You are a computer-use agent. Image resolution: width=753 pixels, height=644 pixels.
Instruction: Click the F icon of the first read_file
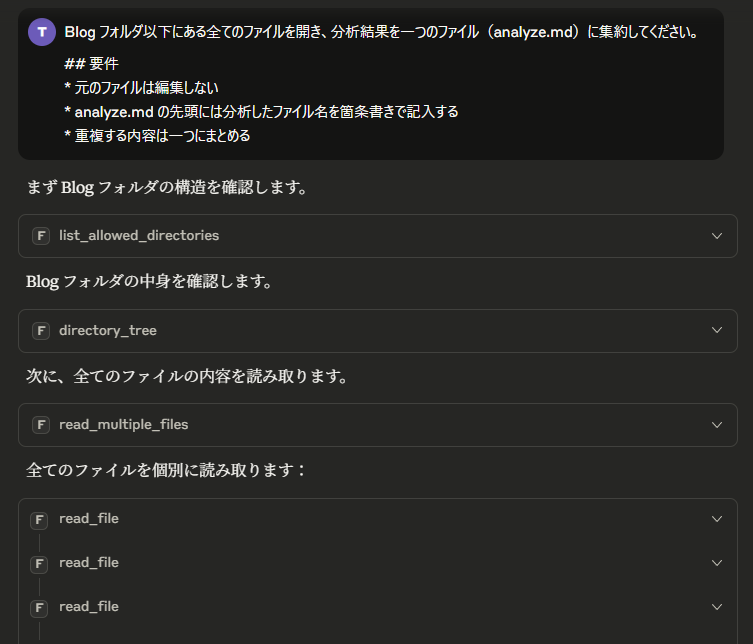(x=39, y=520)
